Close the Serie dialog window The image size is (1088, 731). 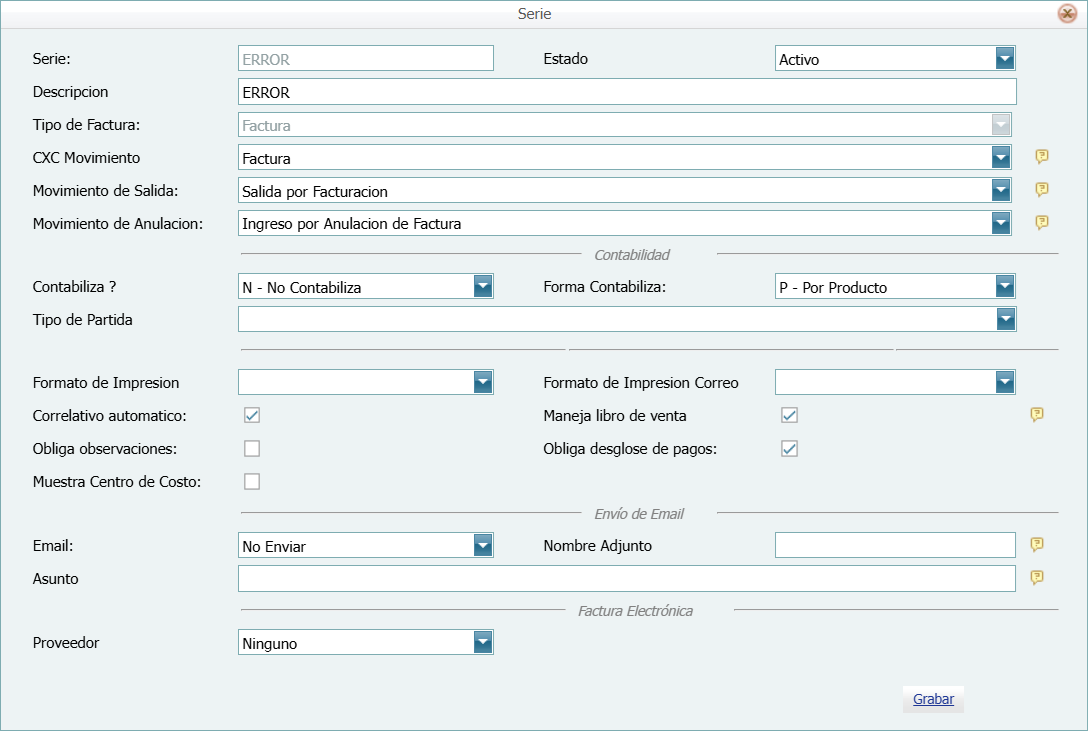[1067, 14]
